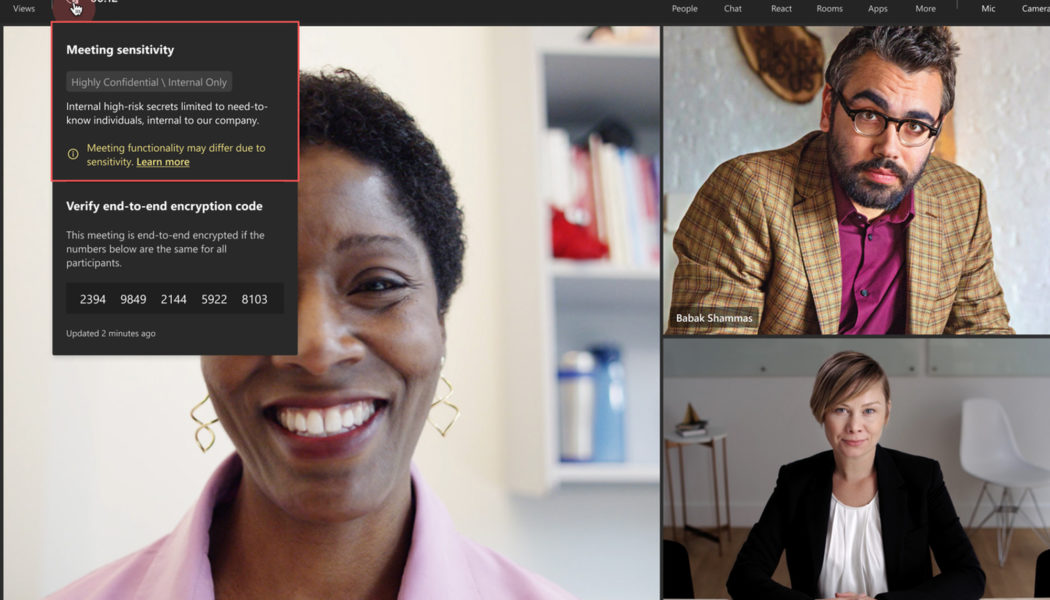Click the Meeting sensitivity heading
Image resolution: width=1050 pixels, height=600 pixels.
pos(120,50)
